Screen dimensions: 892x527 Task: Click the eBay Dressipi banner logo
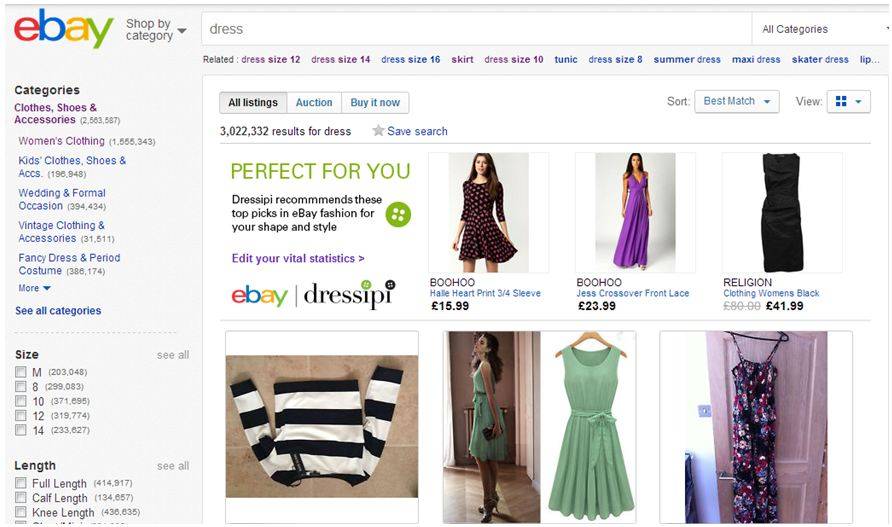[313, 294]
